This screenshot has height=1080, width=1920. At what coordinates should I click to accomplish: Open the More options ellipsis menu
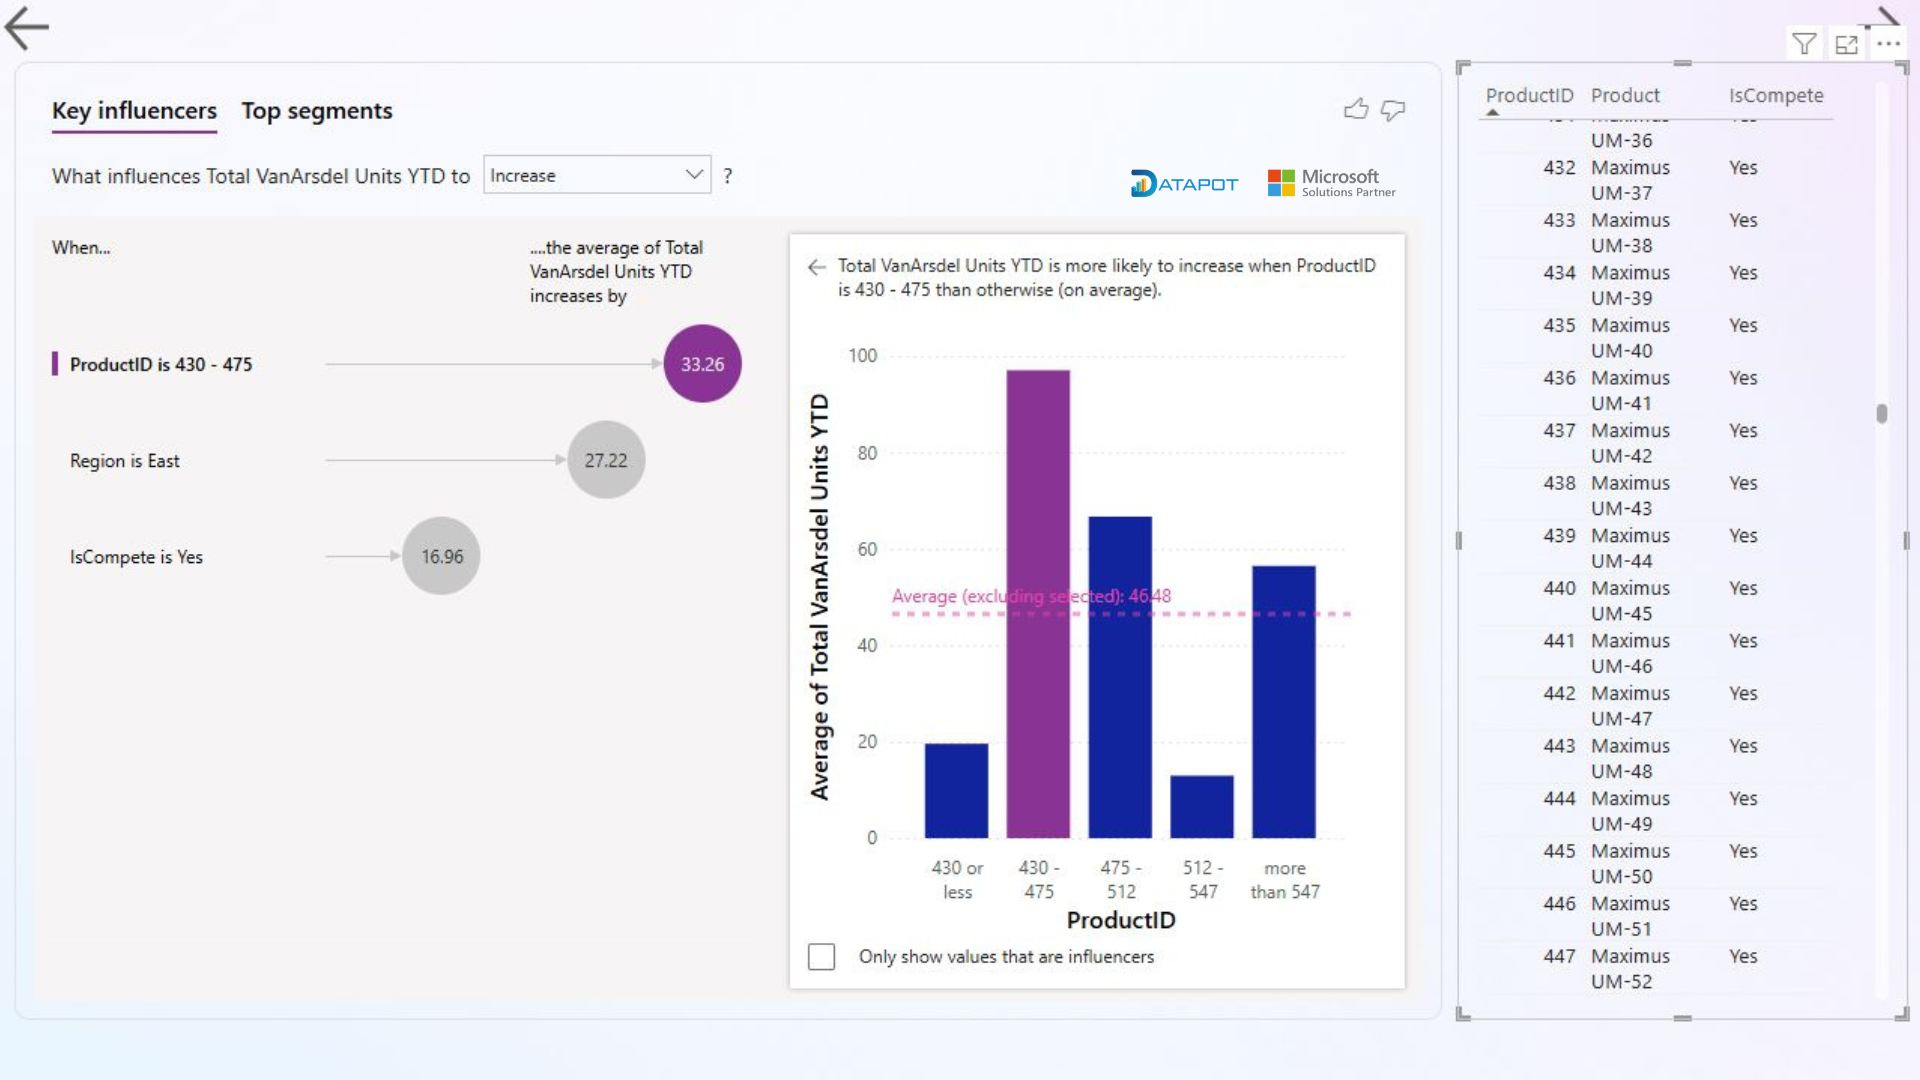(x=1888, y=44)
